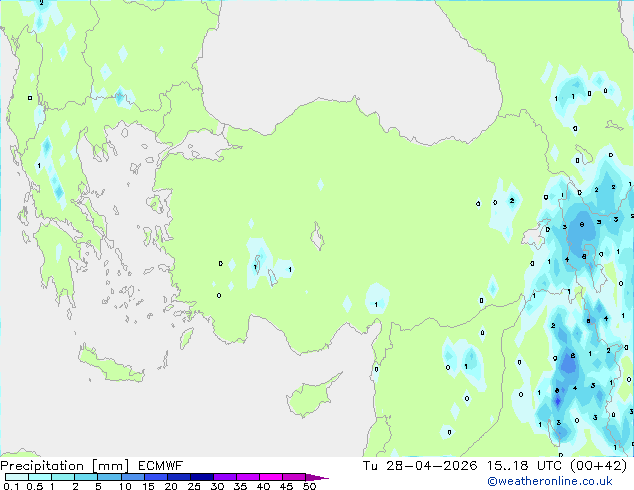Click the 0.1 mm legend color swatch
Image resolution: width=634 pixels, height=490 pixels.
coord(17,477)
